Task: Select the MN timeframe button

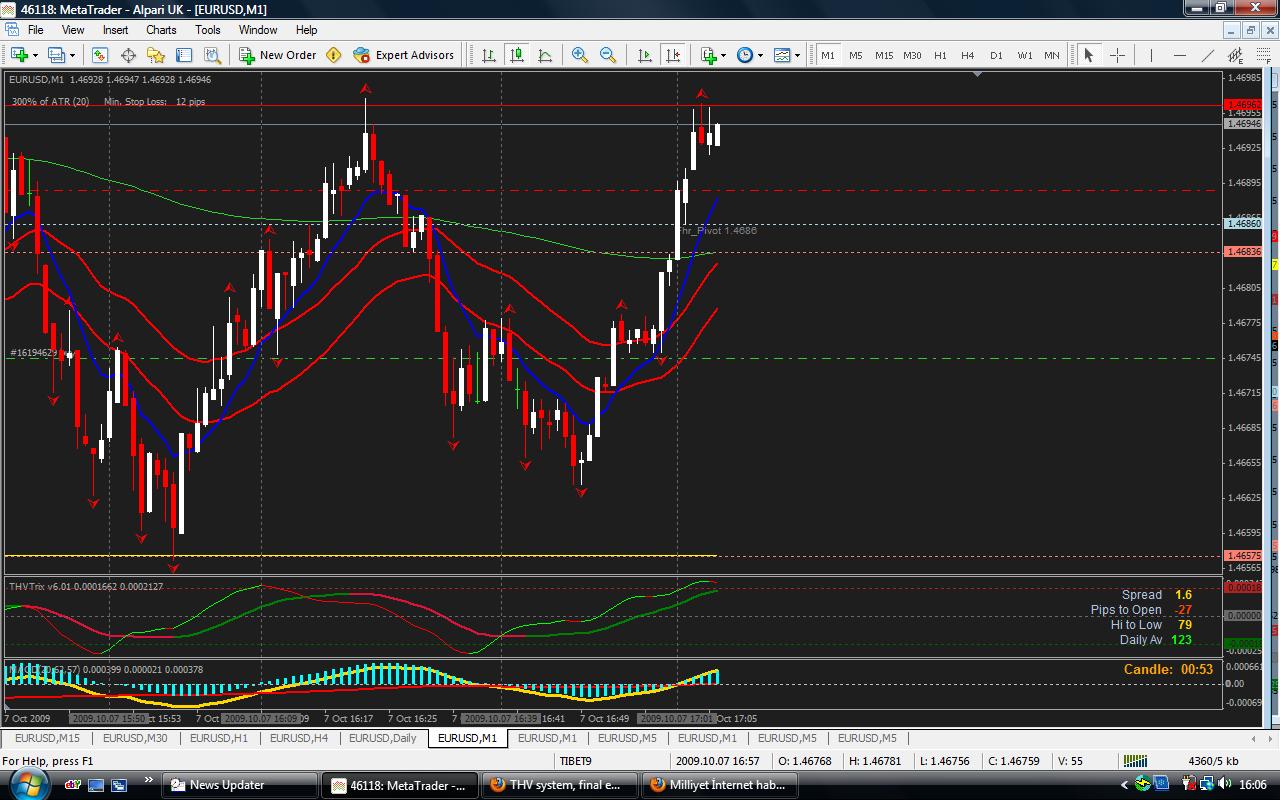Action: click(1052, 55)
